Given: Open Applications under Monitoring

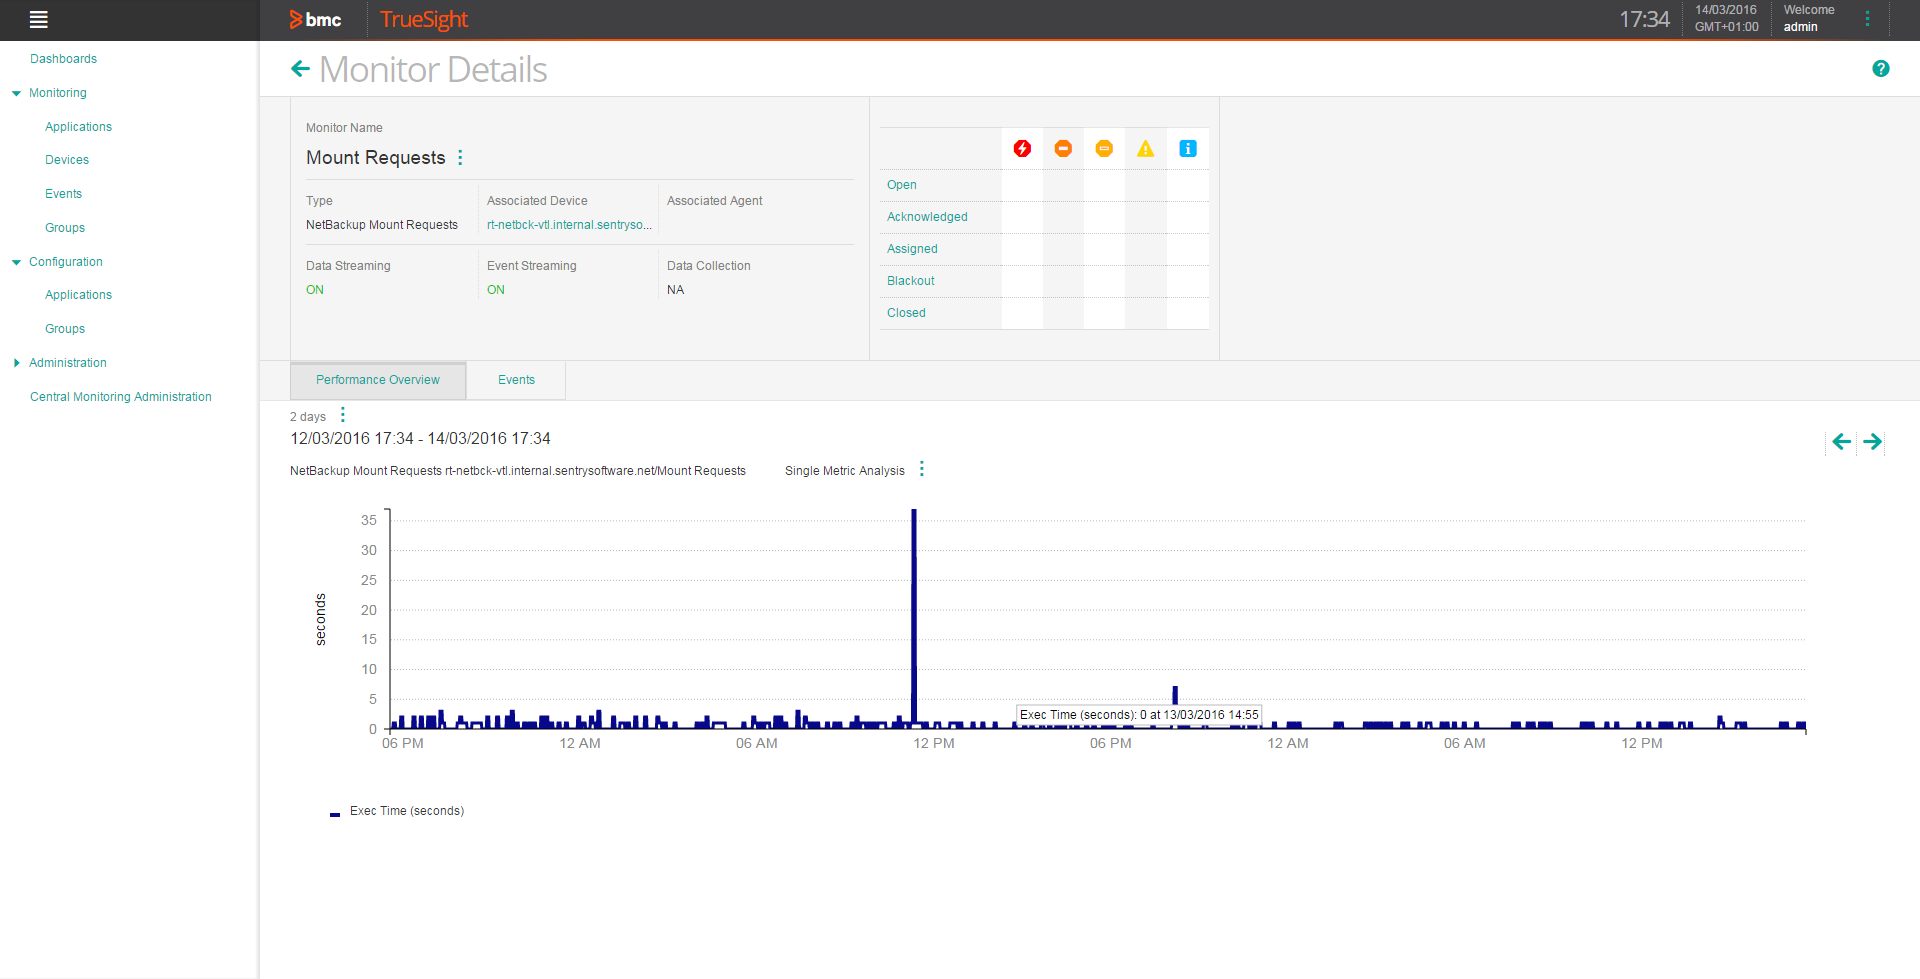Looking at the screenshot, I should click(78, 127).
